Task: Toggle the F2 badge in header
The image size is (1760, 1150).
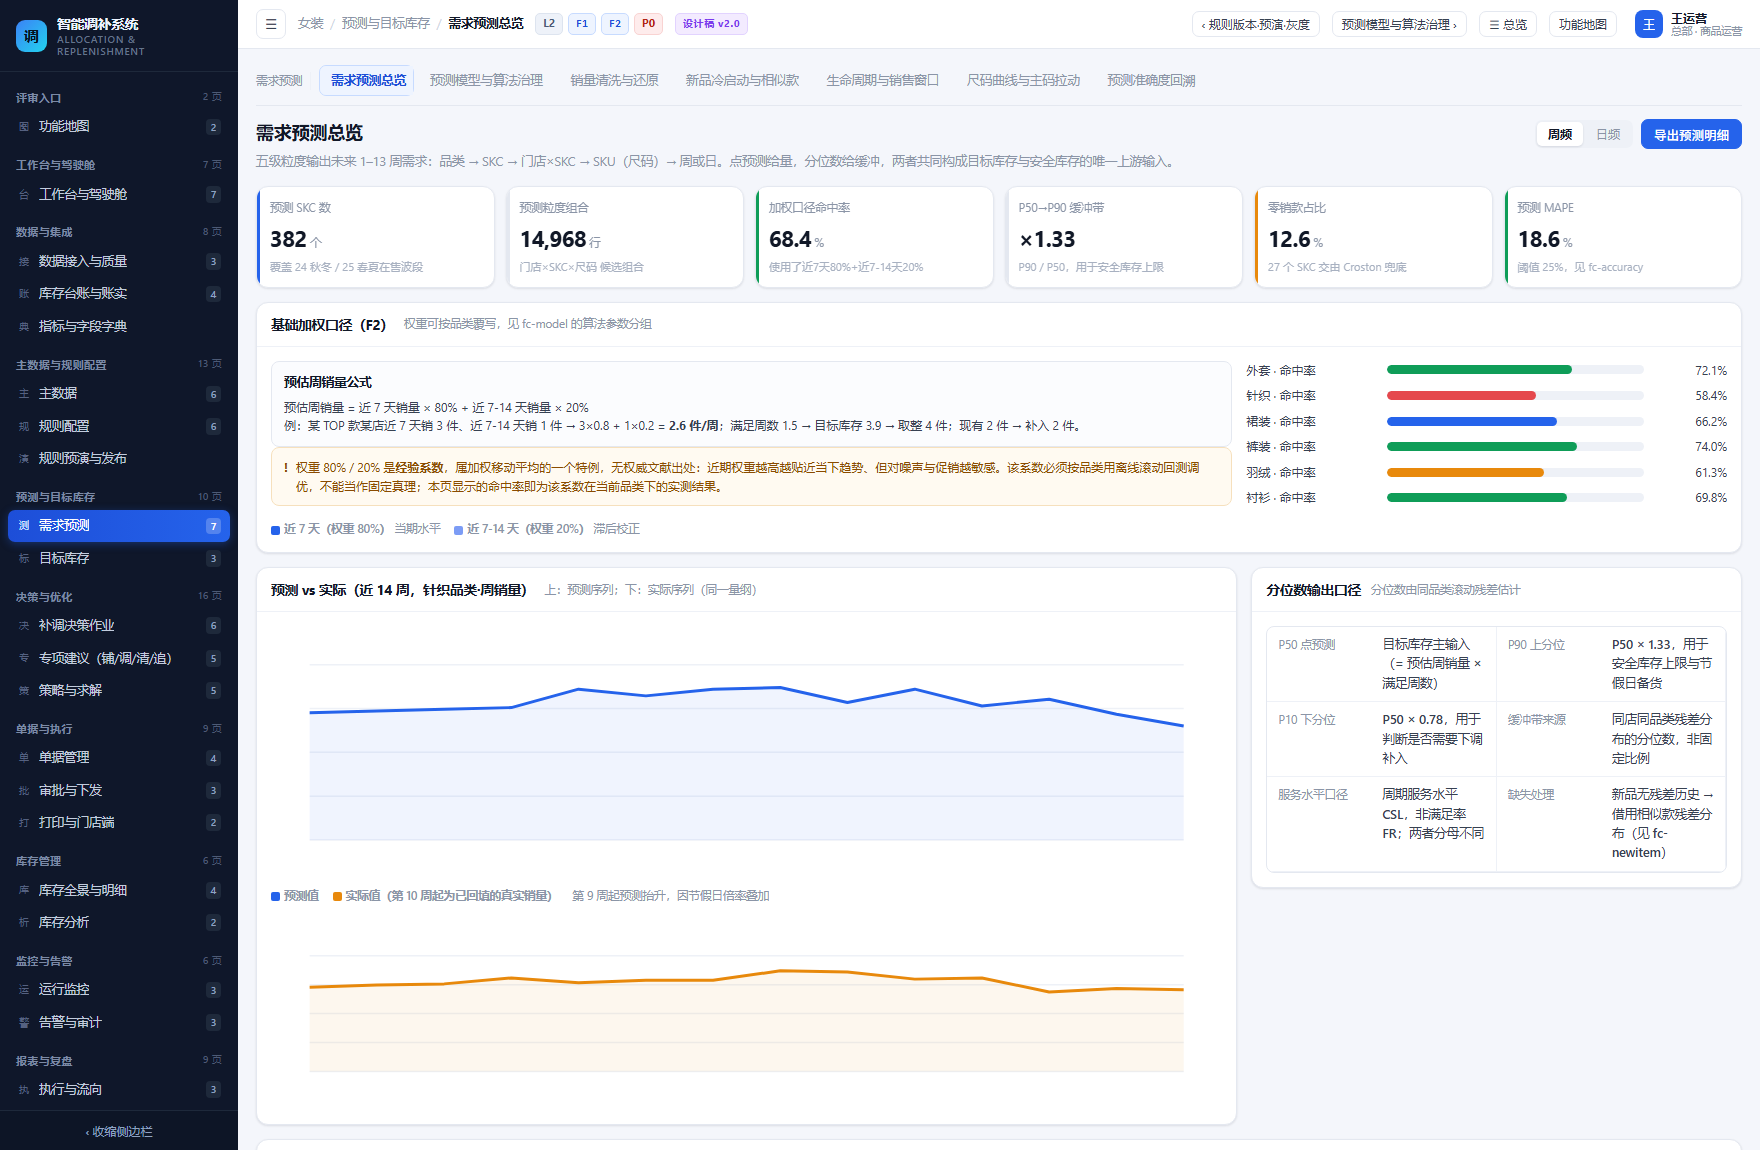Action: 615,24
